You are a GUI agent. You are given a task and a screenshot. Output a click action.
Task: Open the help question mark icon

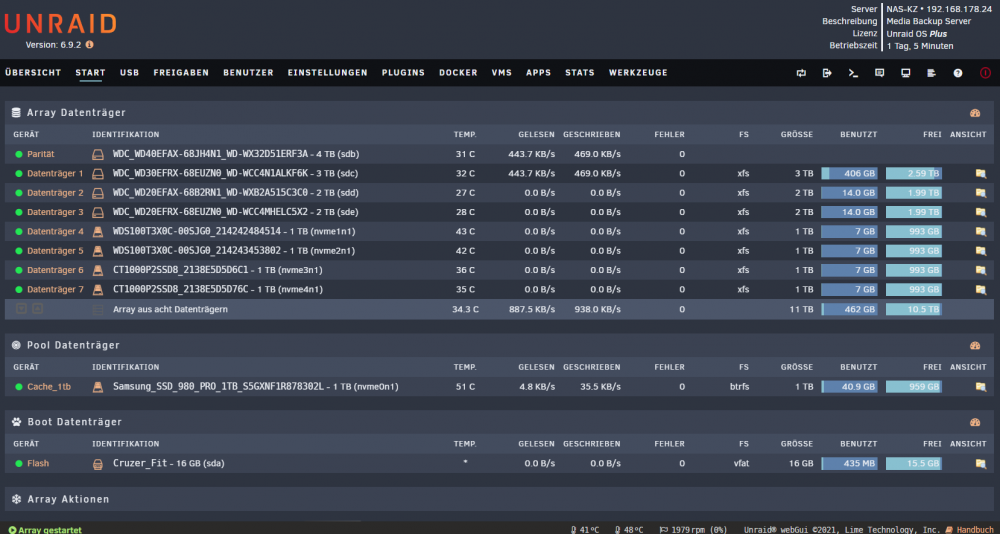(x=958, y=73)
